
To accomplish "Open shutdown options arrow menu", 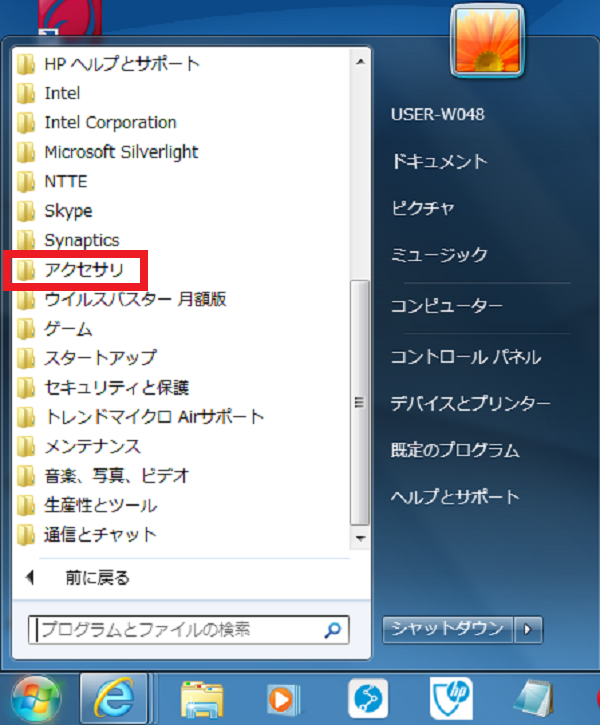I will point(527,629).
